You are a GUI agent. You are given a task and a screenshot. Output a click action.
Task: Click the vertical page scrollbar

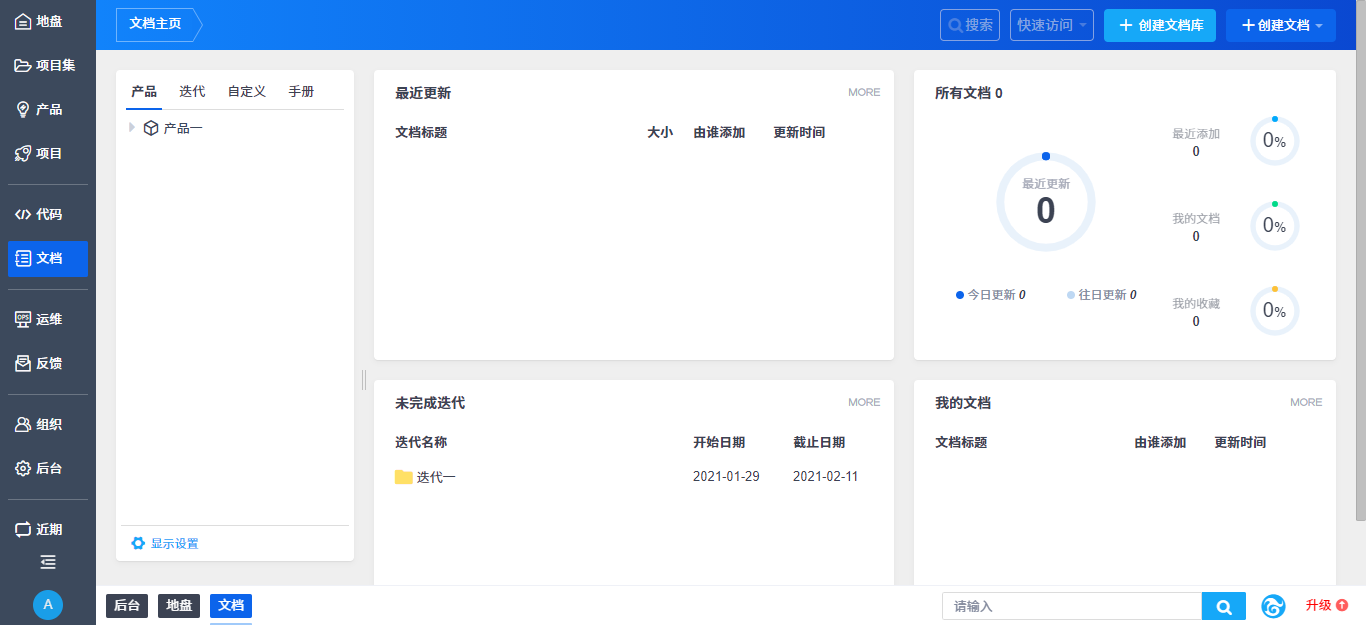pyautogui.click(x=1361, y=260)
